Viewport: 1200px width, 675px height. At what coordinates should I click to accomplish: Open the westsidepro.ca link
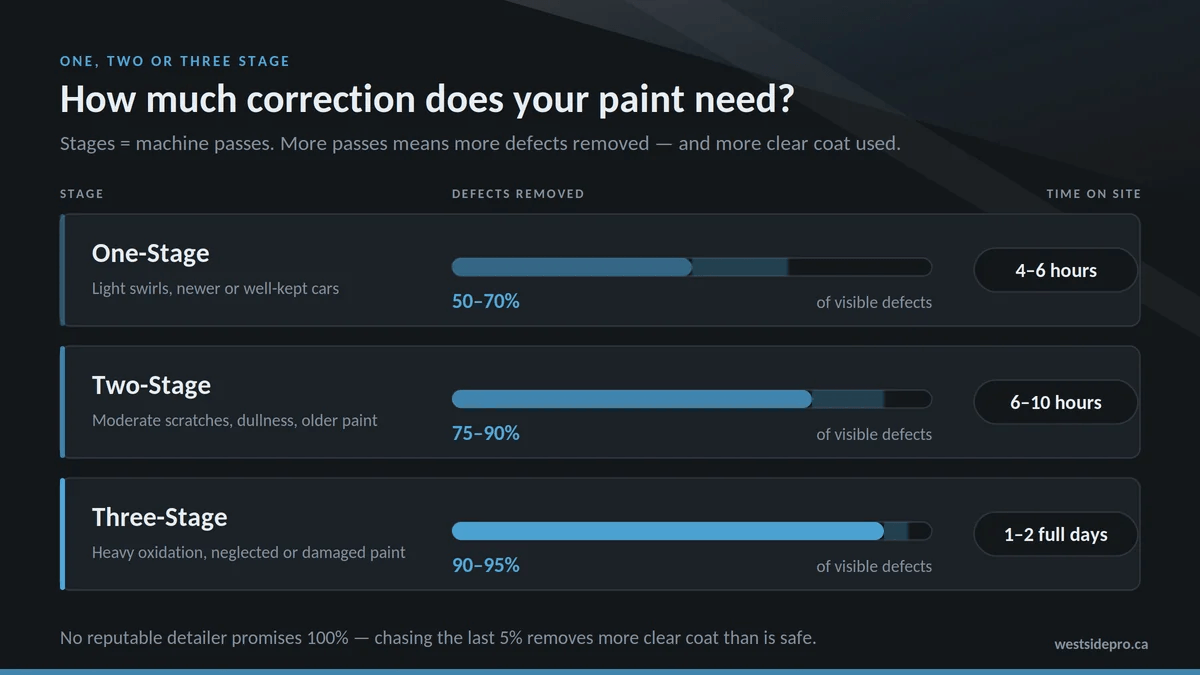[x=1101, y=644]
